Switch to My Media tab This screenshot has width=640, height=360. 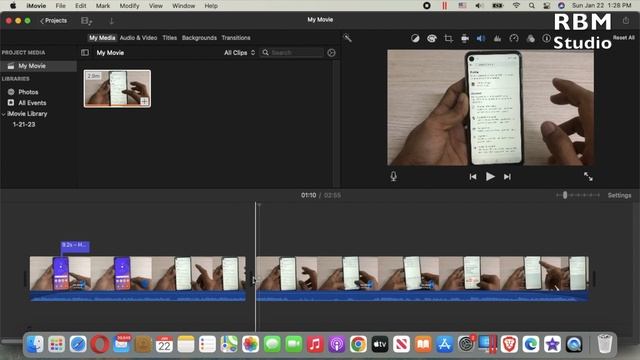pos(102,38)
